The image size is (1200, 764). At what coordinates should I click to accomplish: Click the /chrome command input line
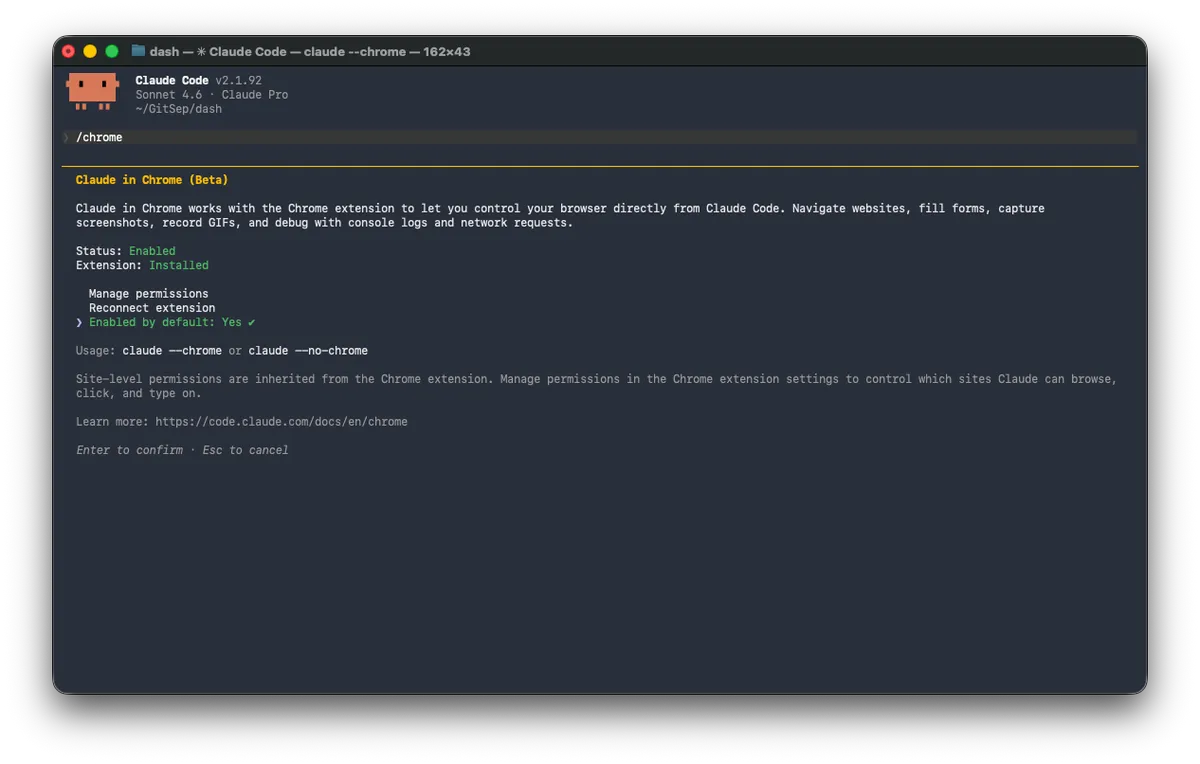pos(600,137)
